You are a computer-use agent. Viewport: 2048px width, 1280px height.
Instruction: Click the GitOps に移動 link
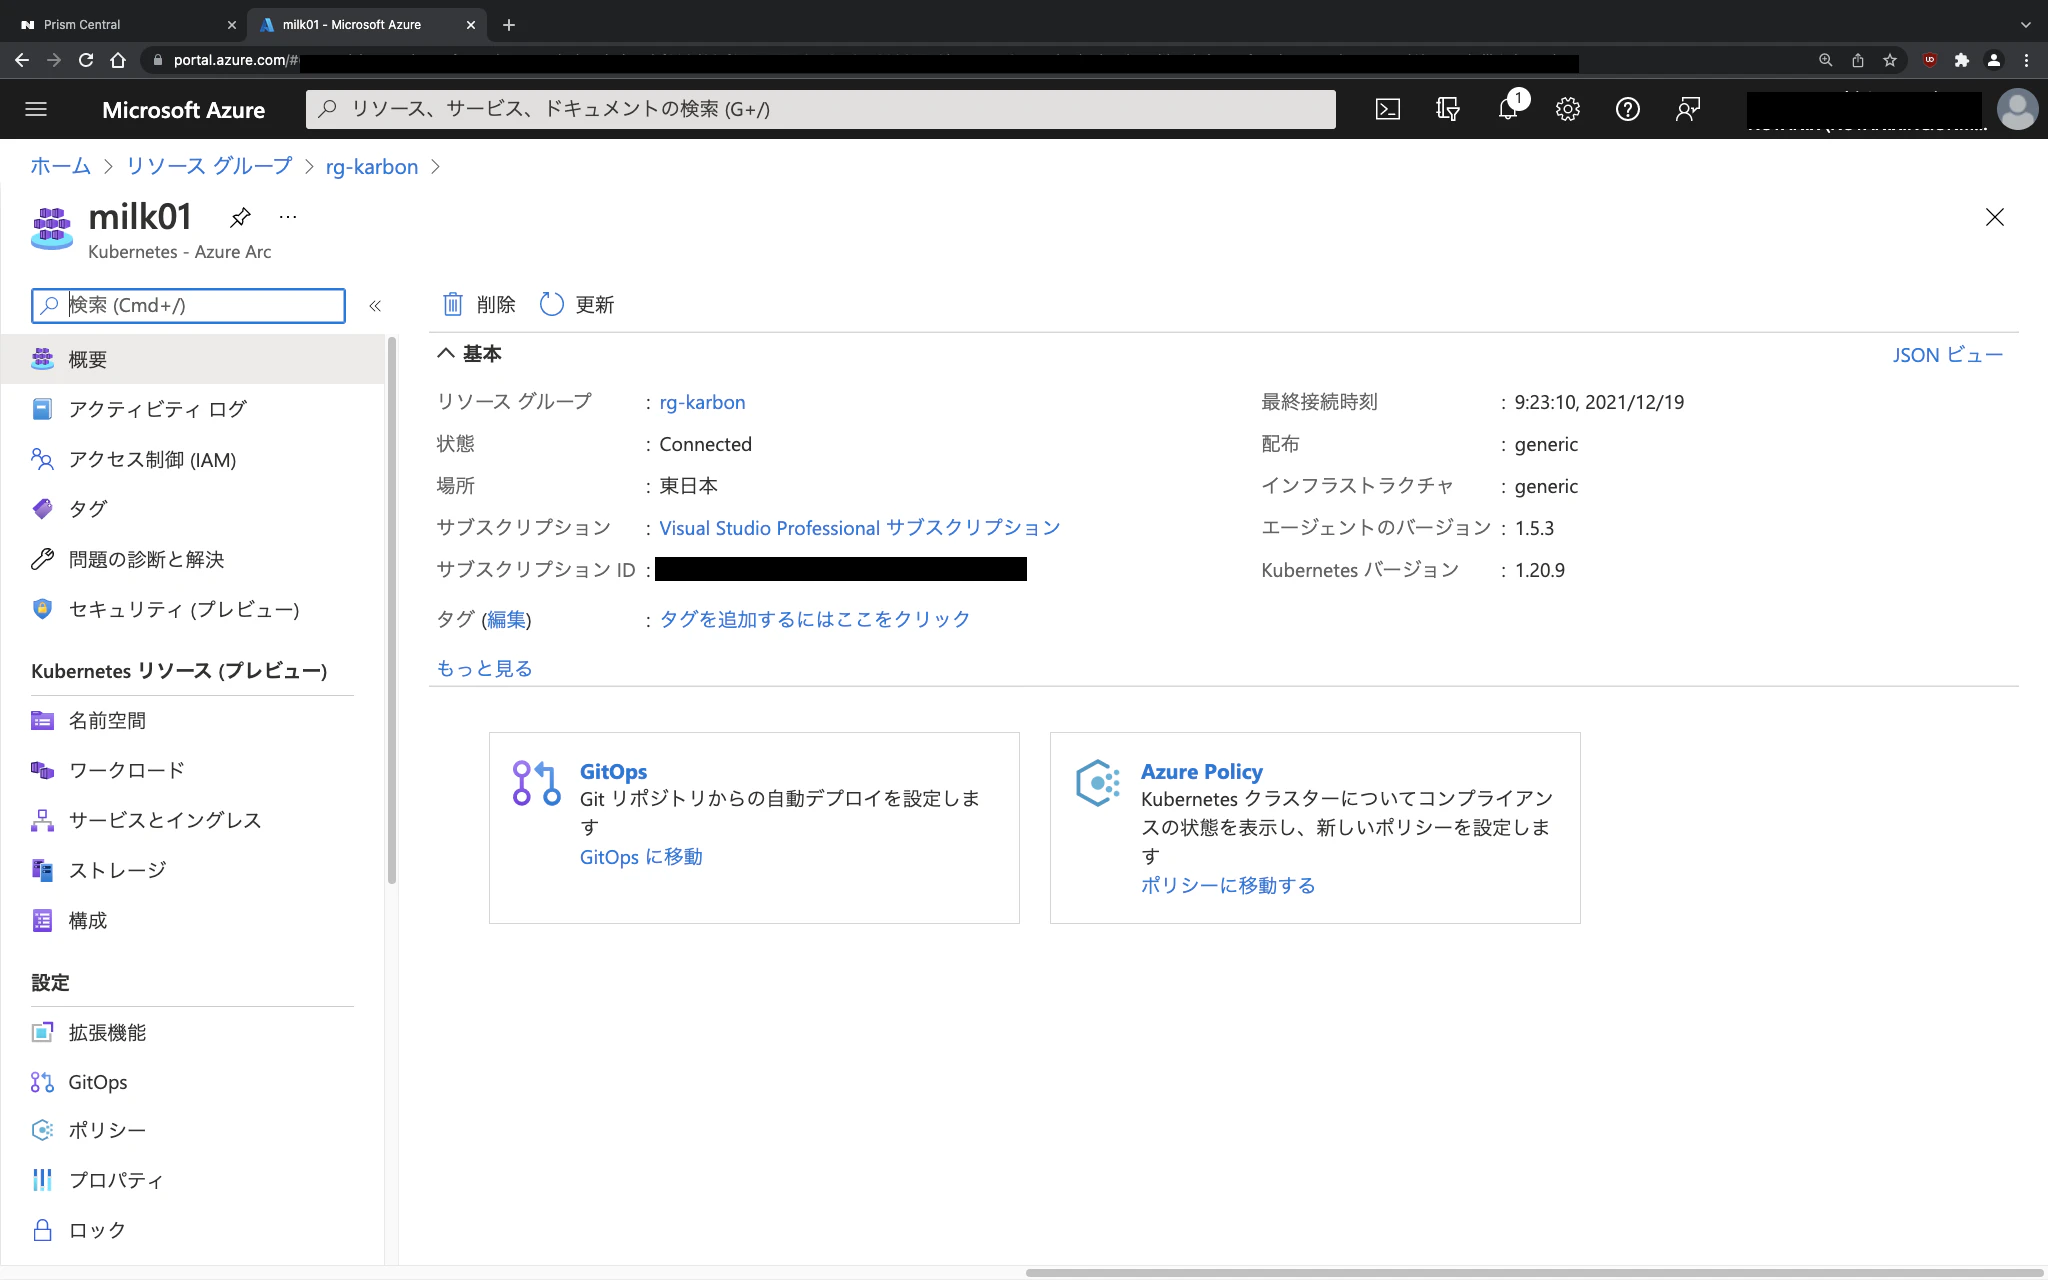click(x=641, y=857)
